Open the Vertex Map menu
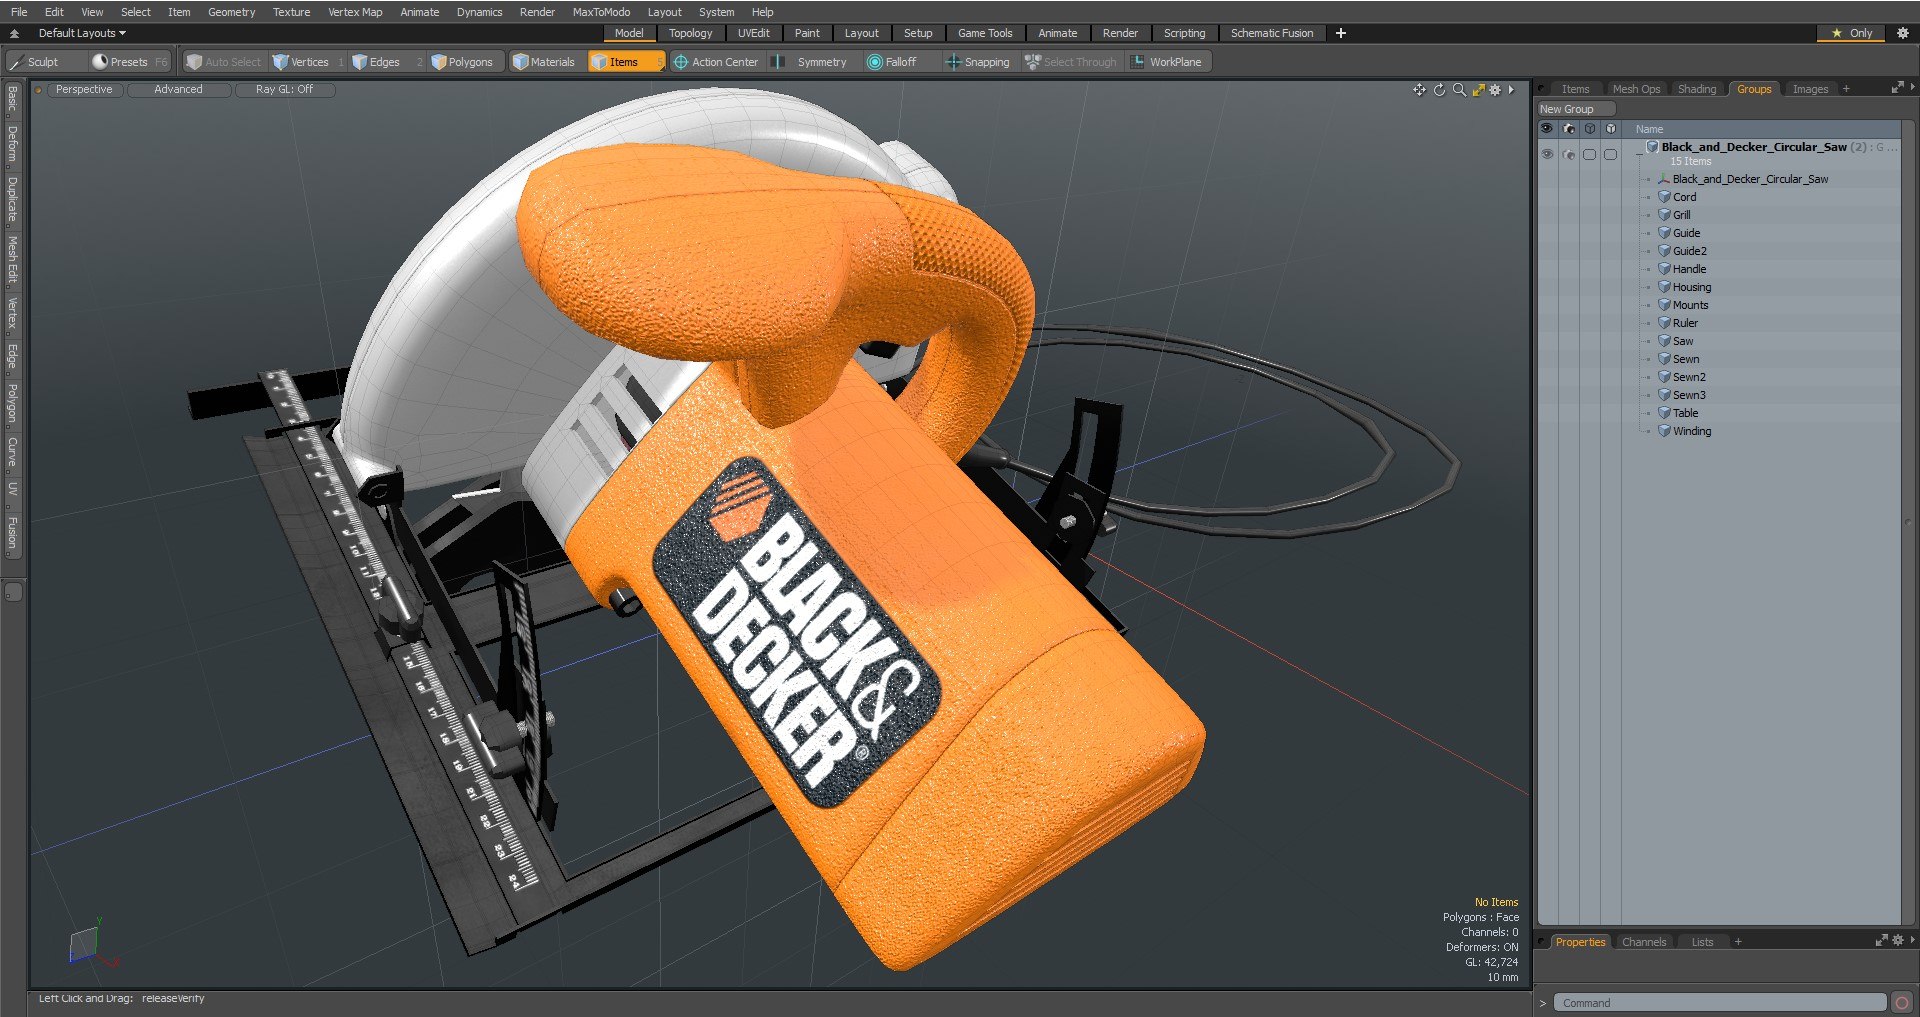This screenshot has width=1920, height=1017. [355, 12]
